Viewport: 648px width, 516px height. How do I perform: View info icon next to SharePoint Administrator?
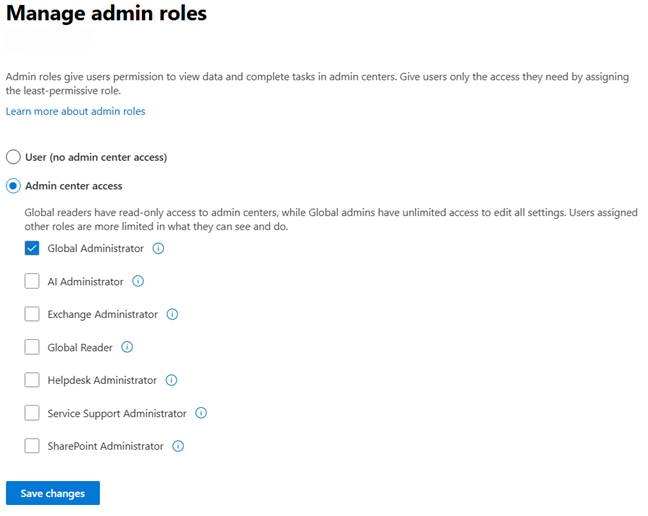point(178,446)
